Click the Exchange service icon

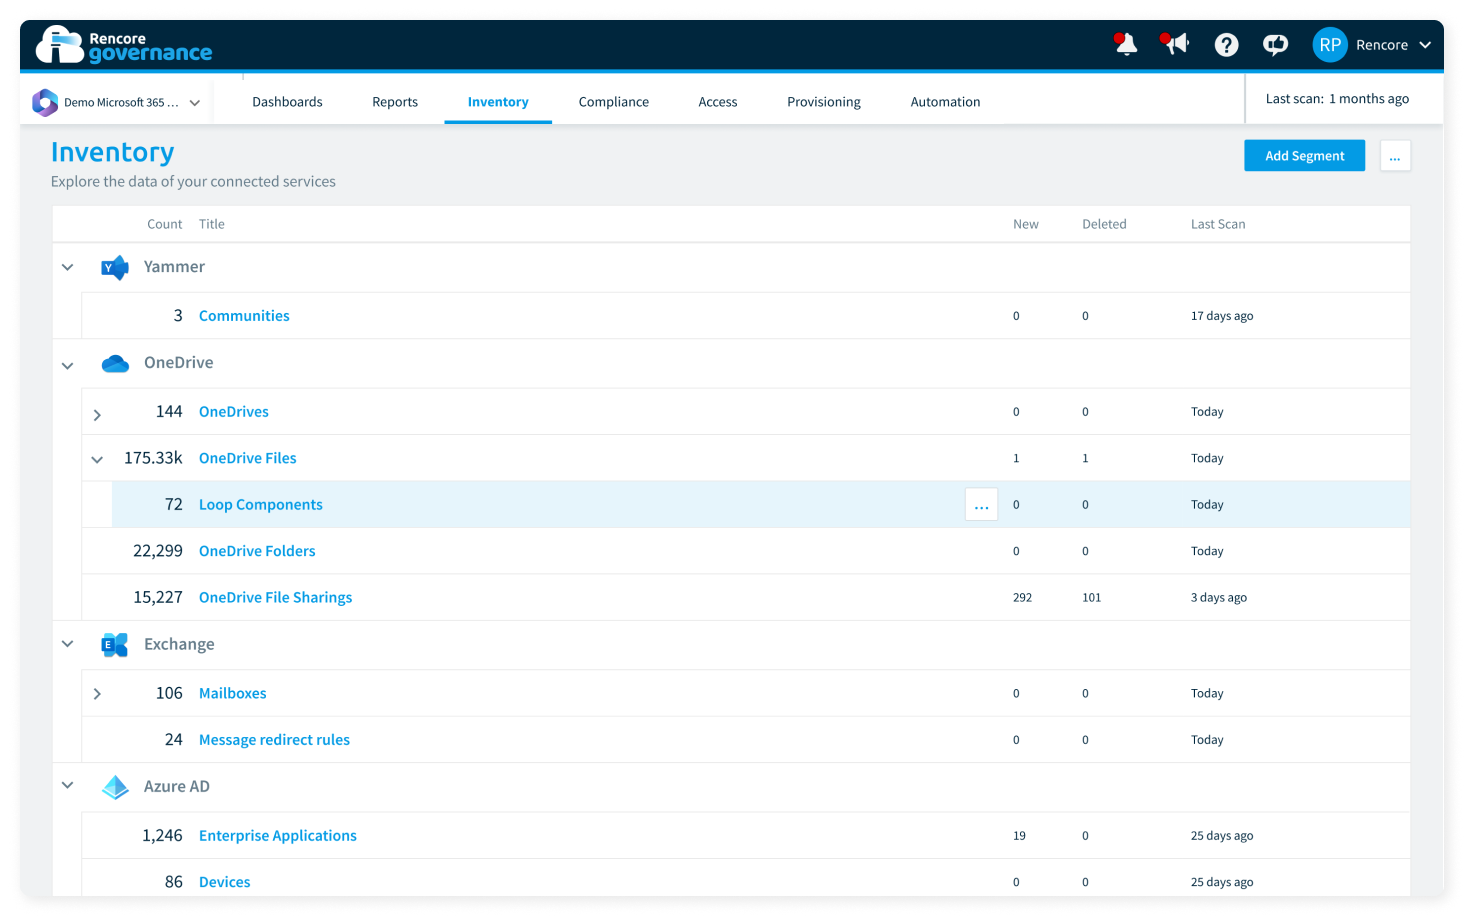pyautogui.click(x=115, y=645)
